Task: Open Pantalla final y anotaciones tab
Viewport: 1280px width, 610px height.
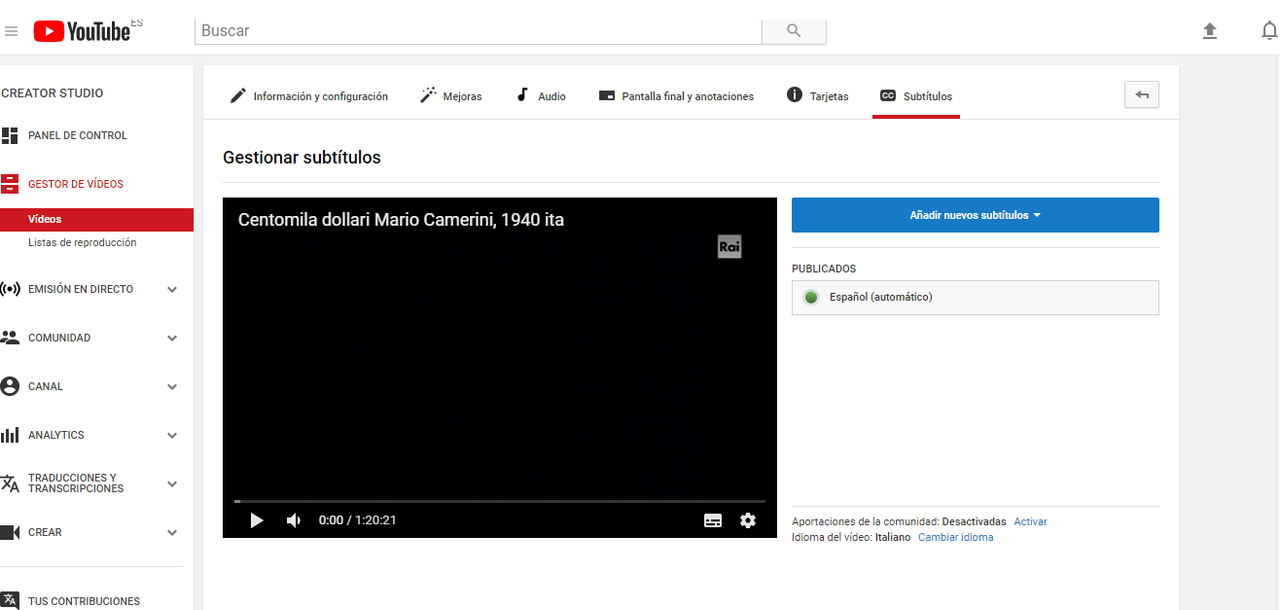Action: (676, 96)
